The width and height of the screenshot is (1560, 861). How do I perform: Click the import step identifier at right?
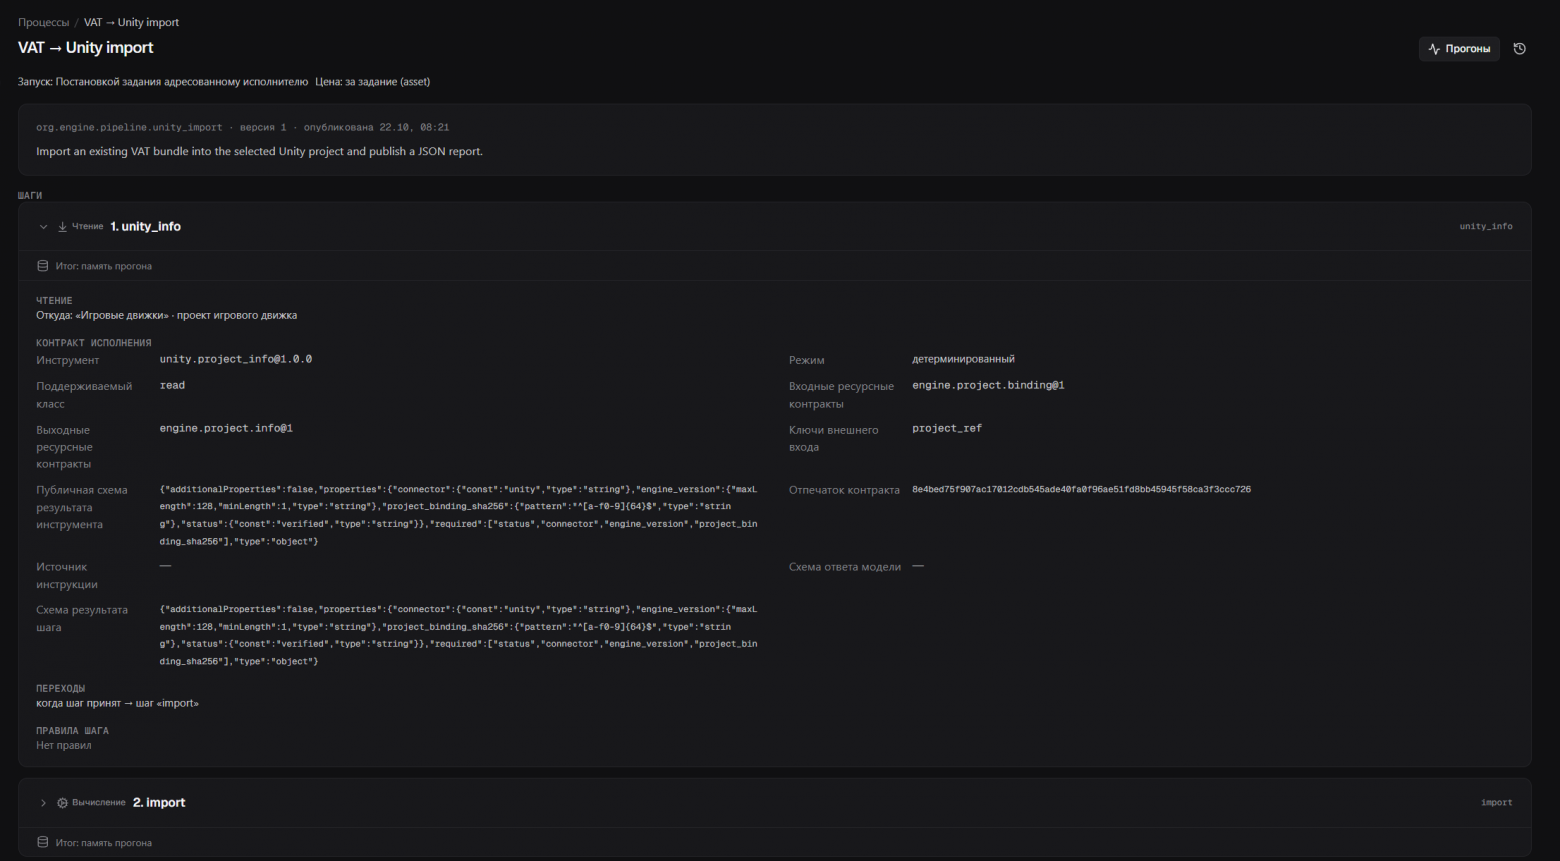tap(1496, 803)
